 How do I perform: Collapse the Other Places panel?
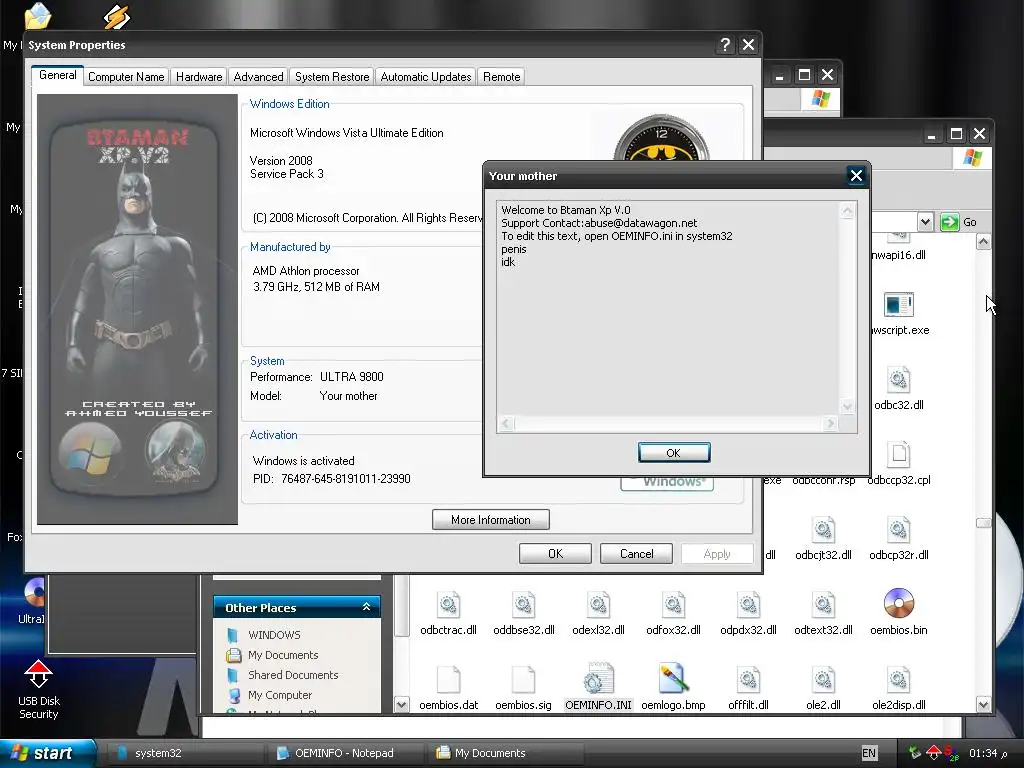point(366,607)
